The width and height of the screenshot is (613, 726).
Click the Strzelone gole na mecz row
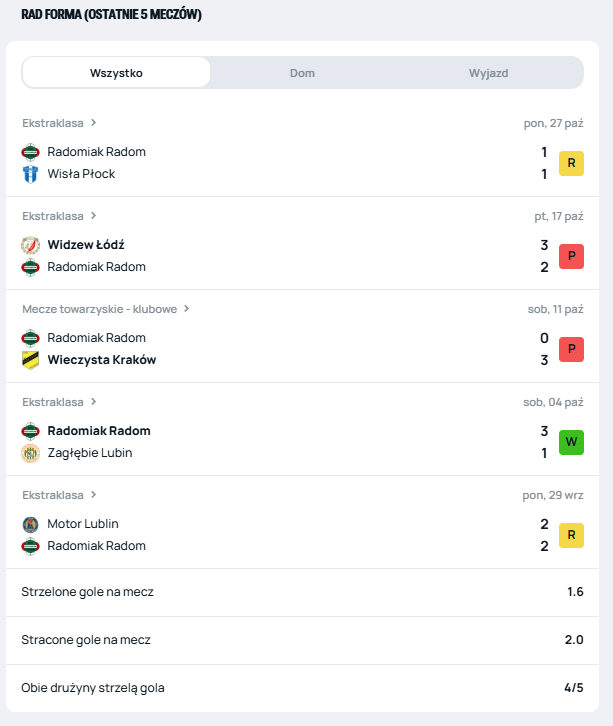[300, 592]
